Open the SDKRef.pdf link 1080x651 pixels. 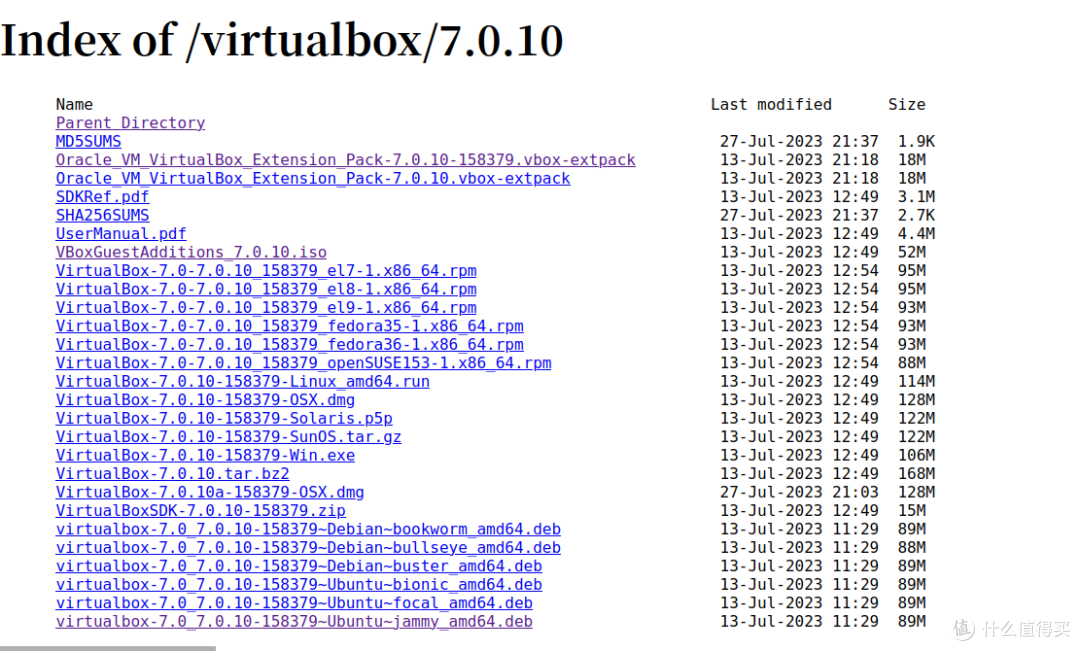coord(102,197)
